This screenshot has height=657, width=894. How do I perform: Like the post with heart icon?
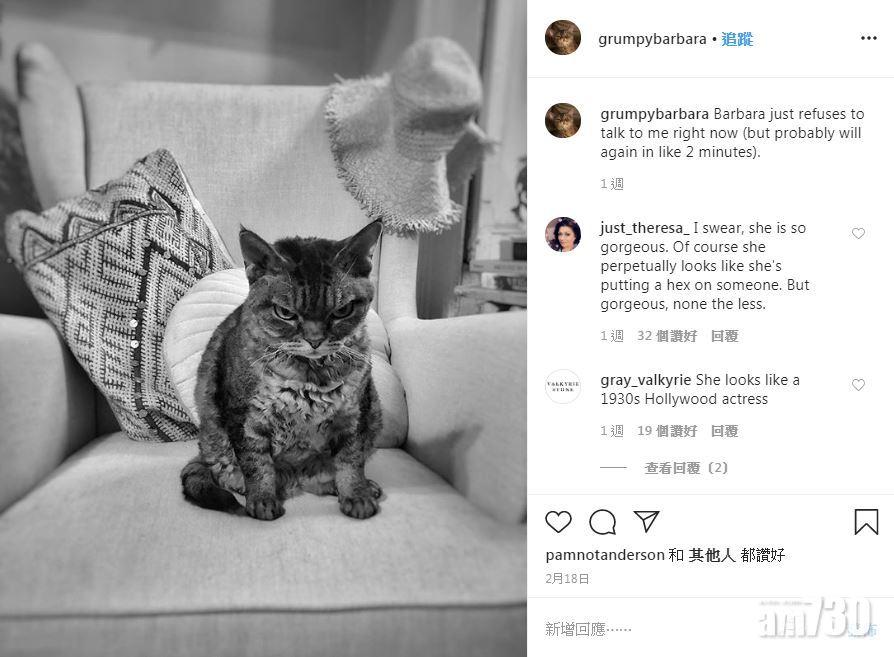tap(558, 521)
